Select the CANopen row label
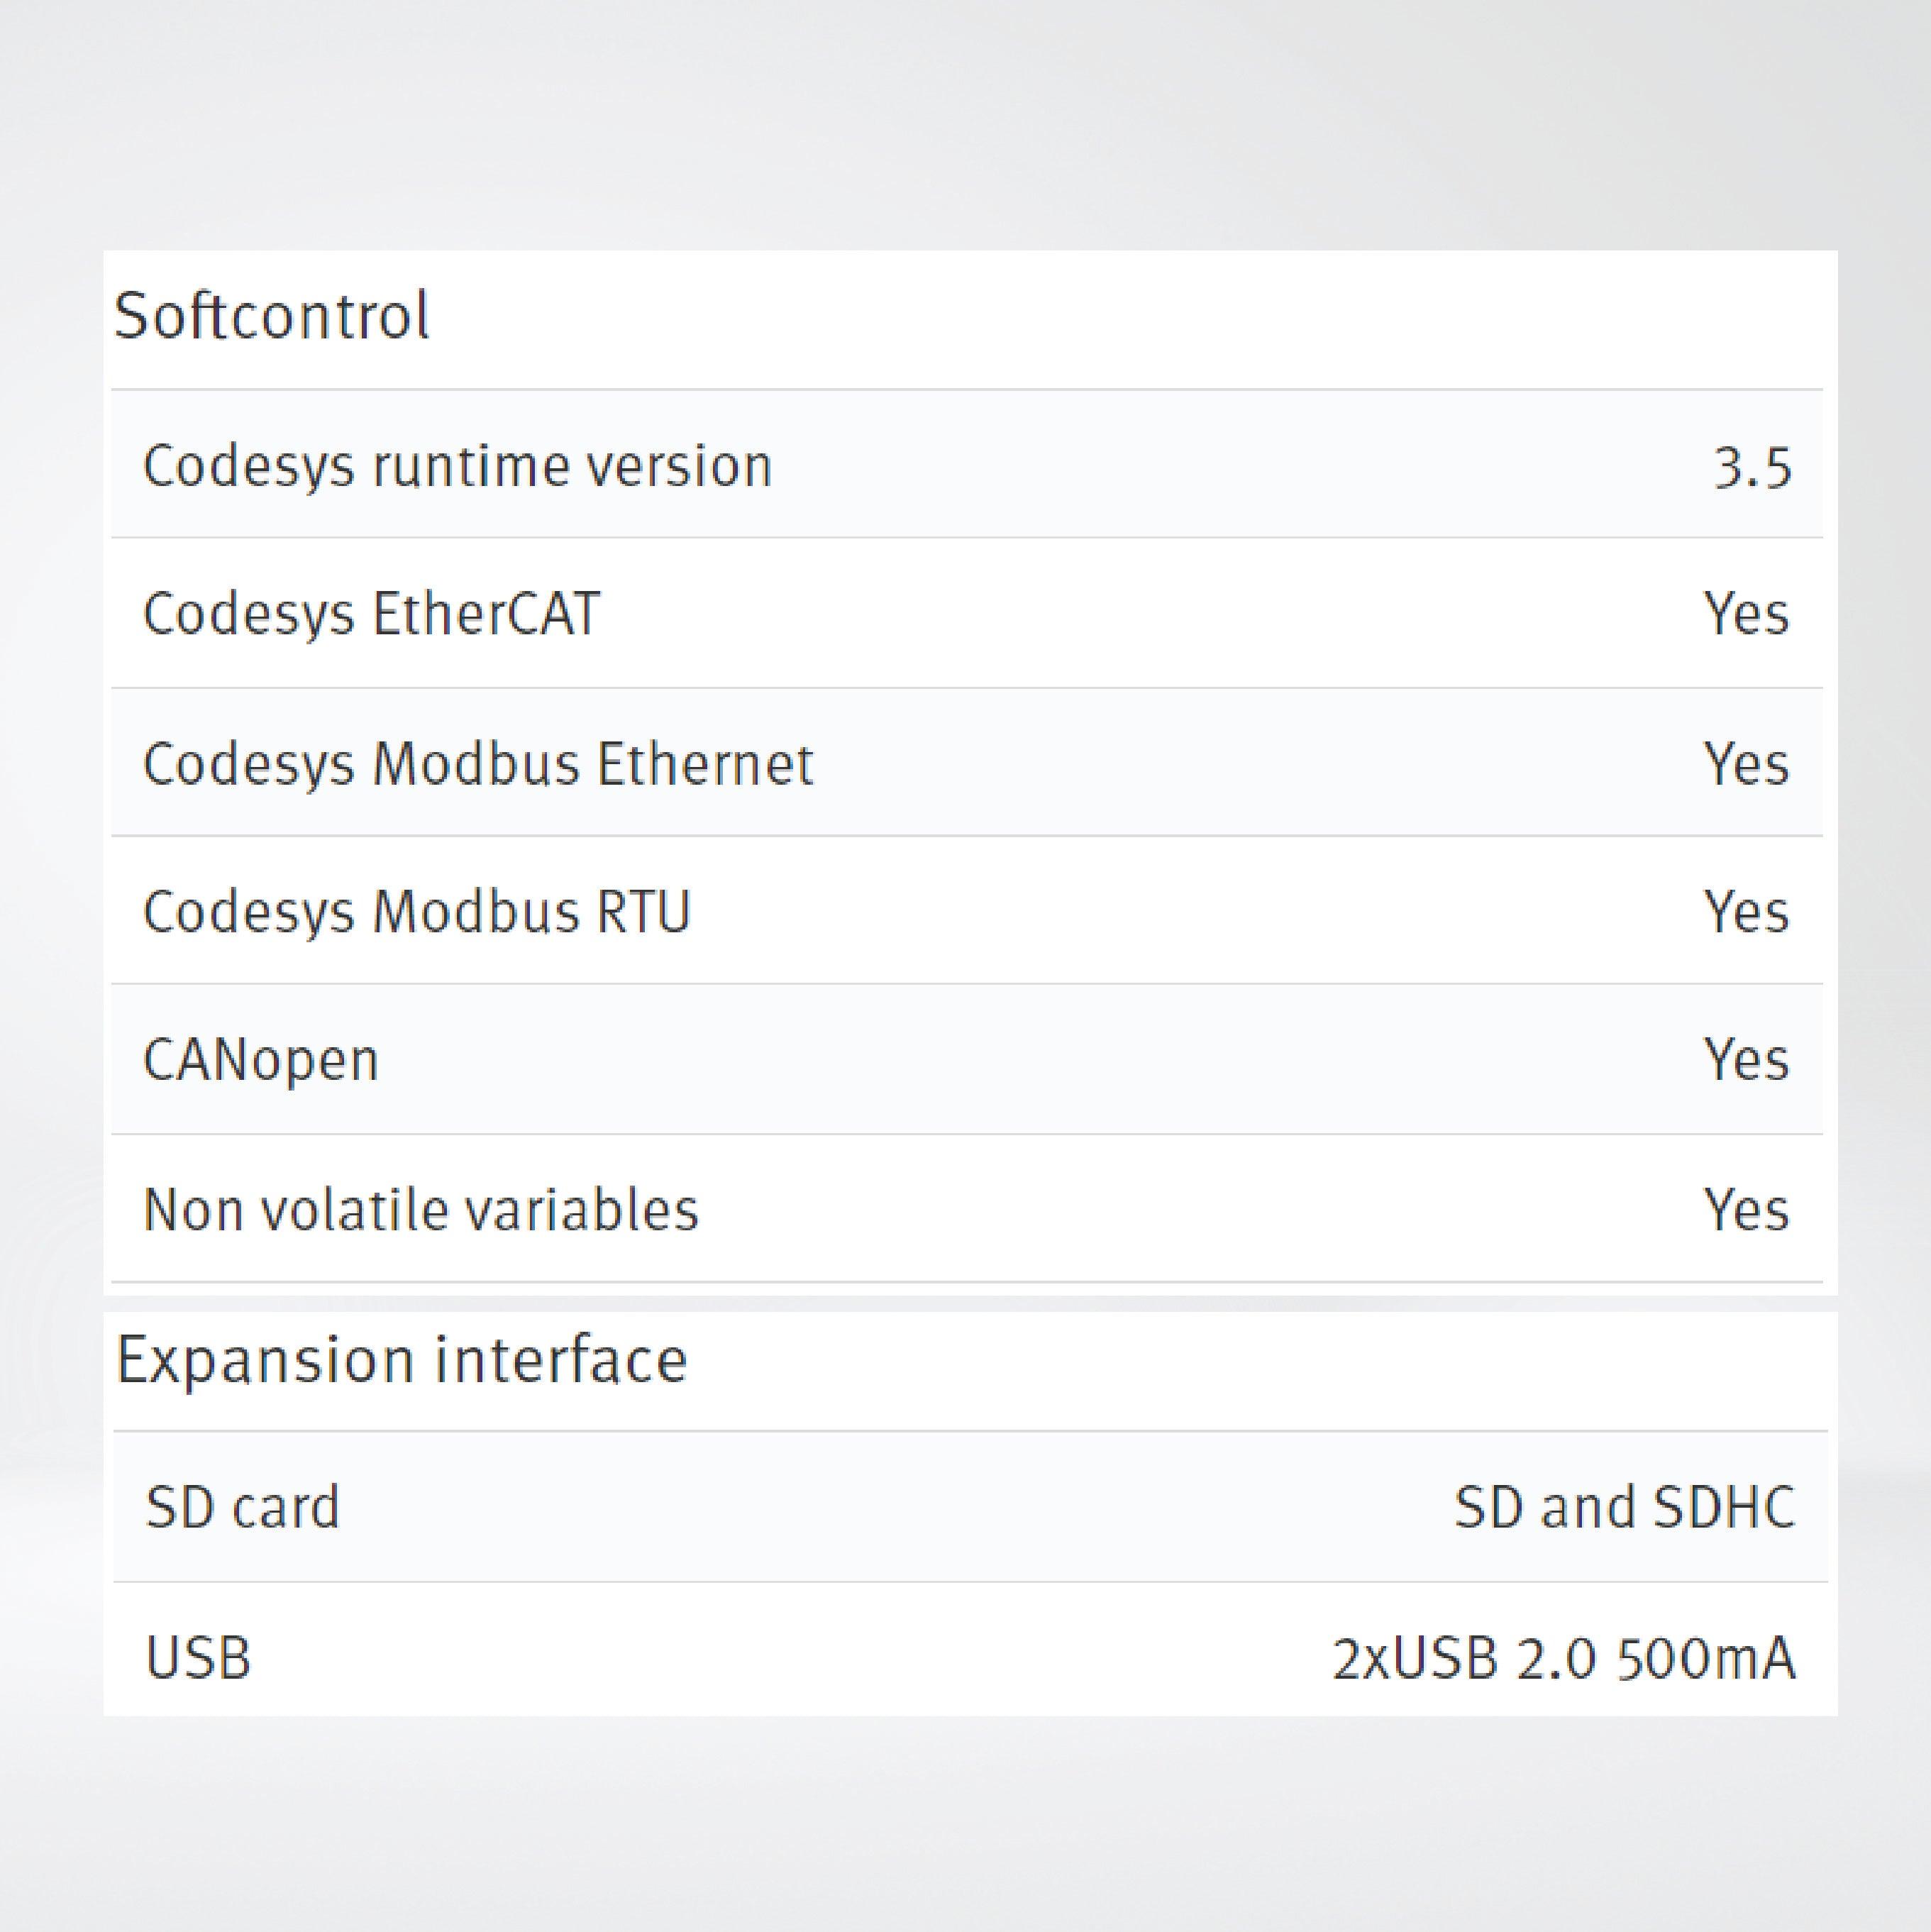 pyautogui.click(x=261, y=1060)
